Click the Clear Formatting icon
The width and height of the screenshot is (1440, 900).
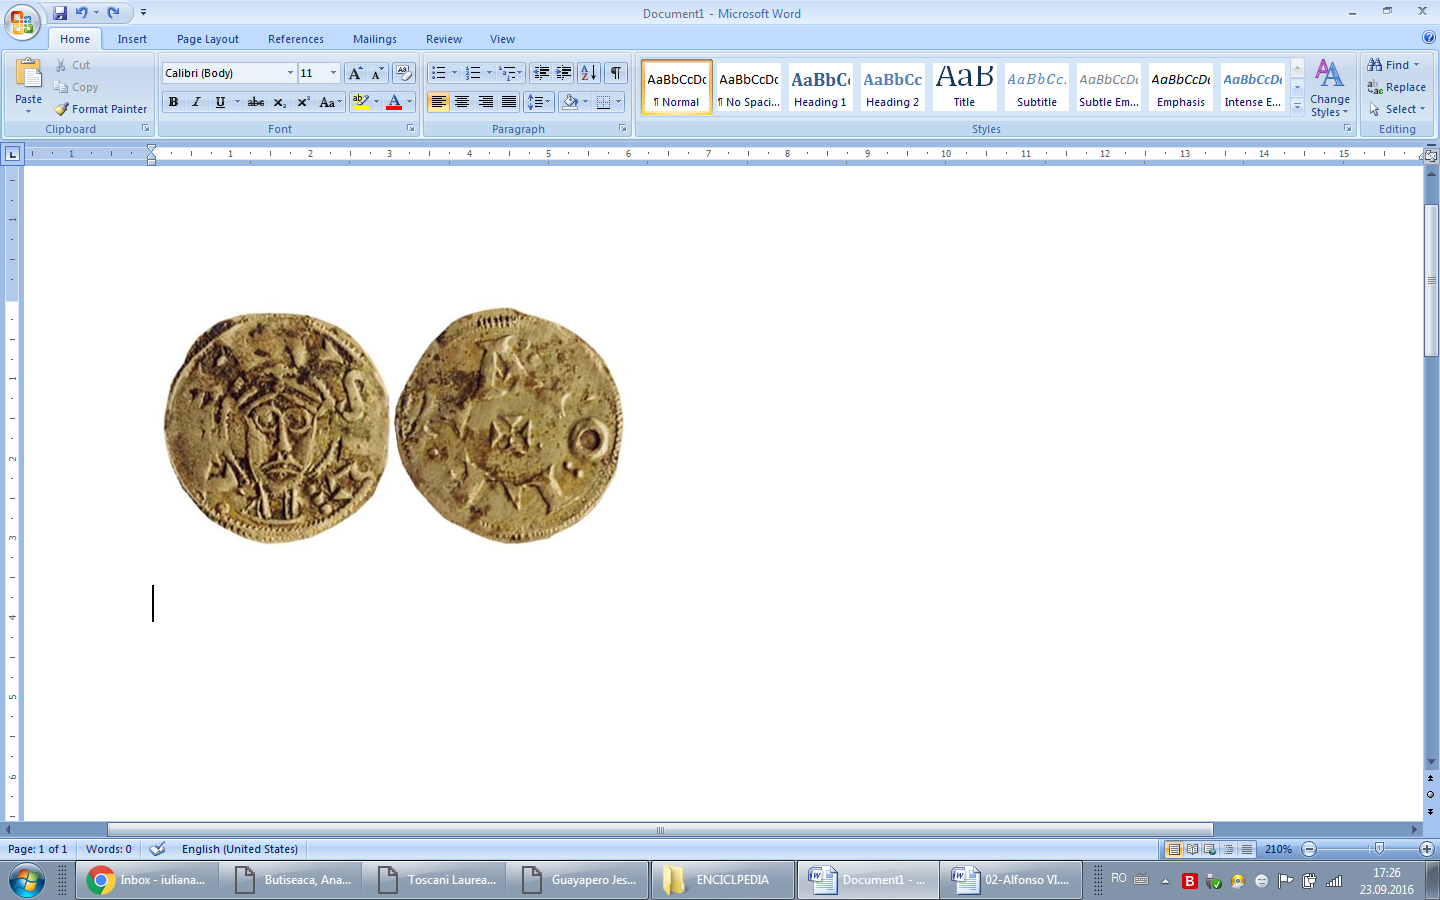tap(404, 73)
